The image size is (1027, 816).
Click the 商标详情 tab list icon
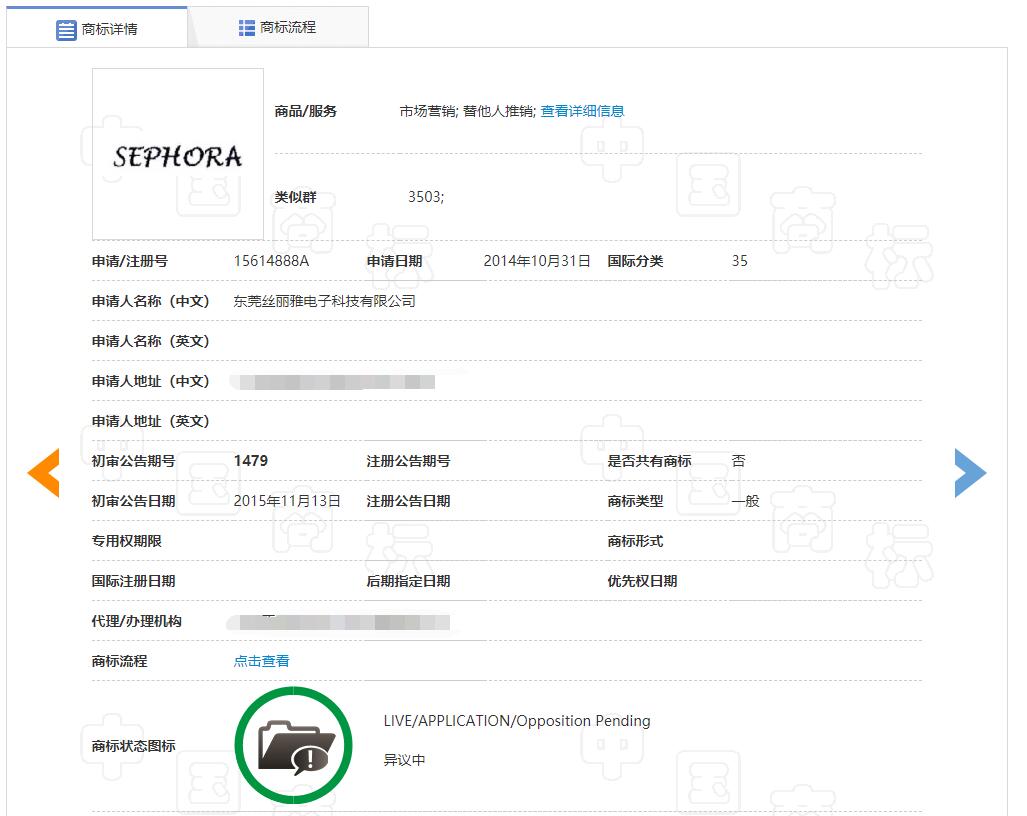[x=66, y=30]
